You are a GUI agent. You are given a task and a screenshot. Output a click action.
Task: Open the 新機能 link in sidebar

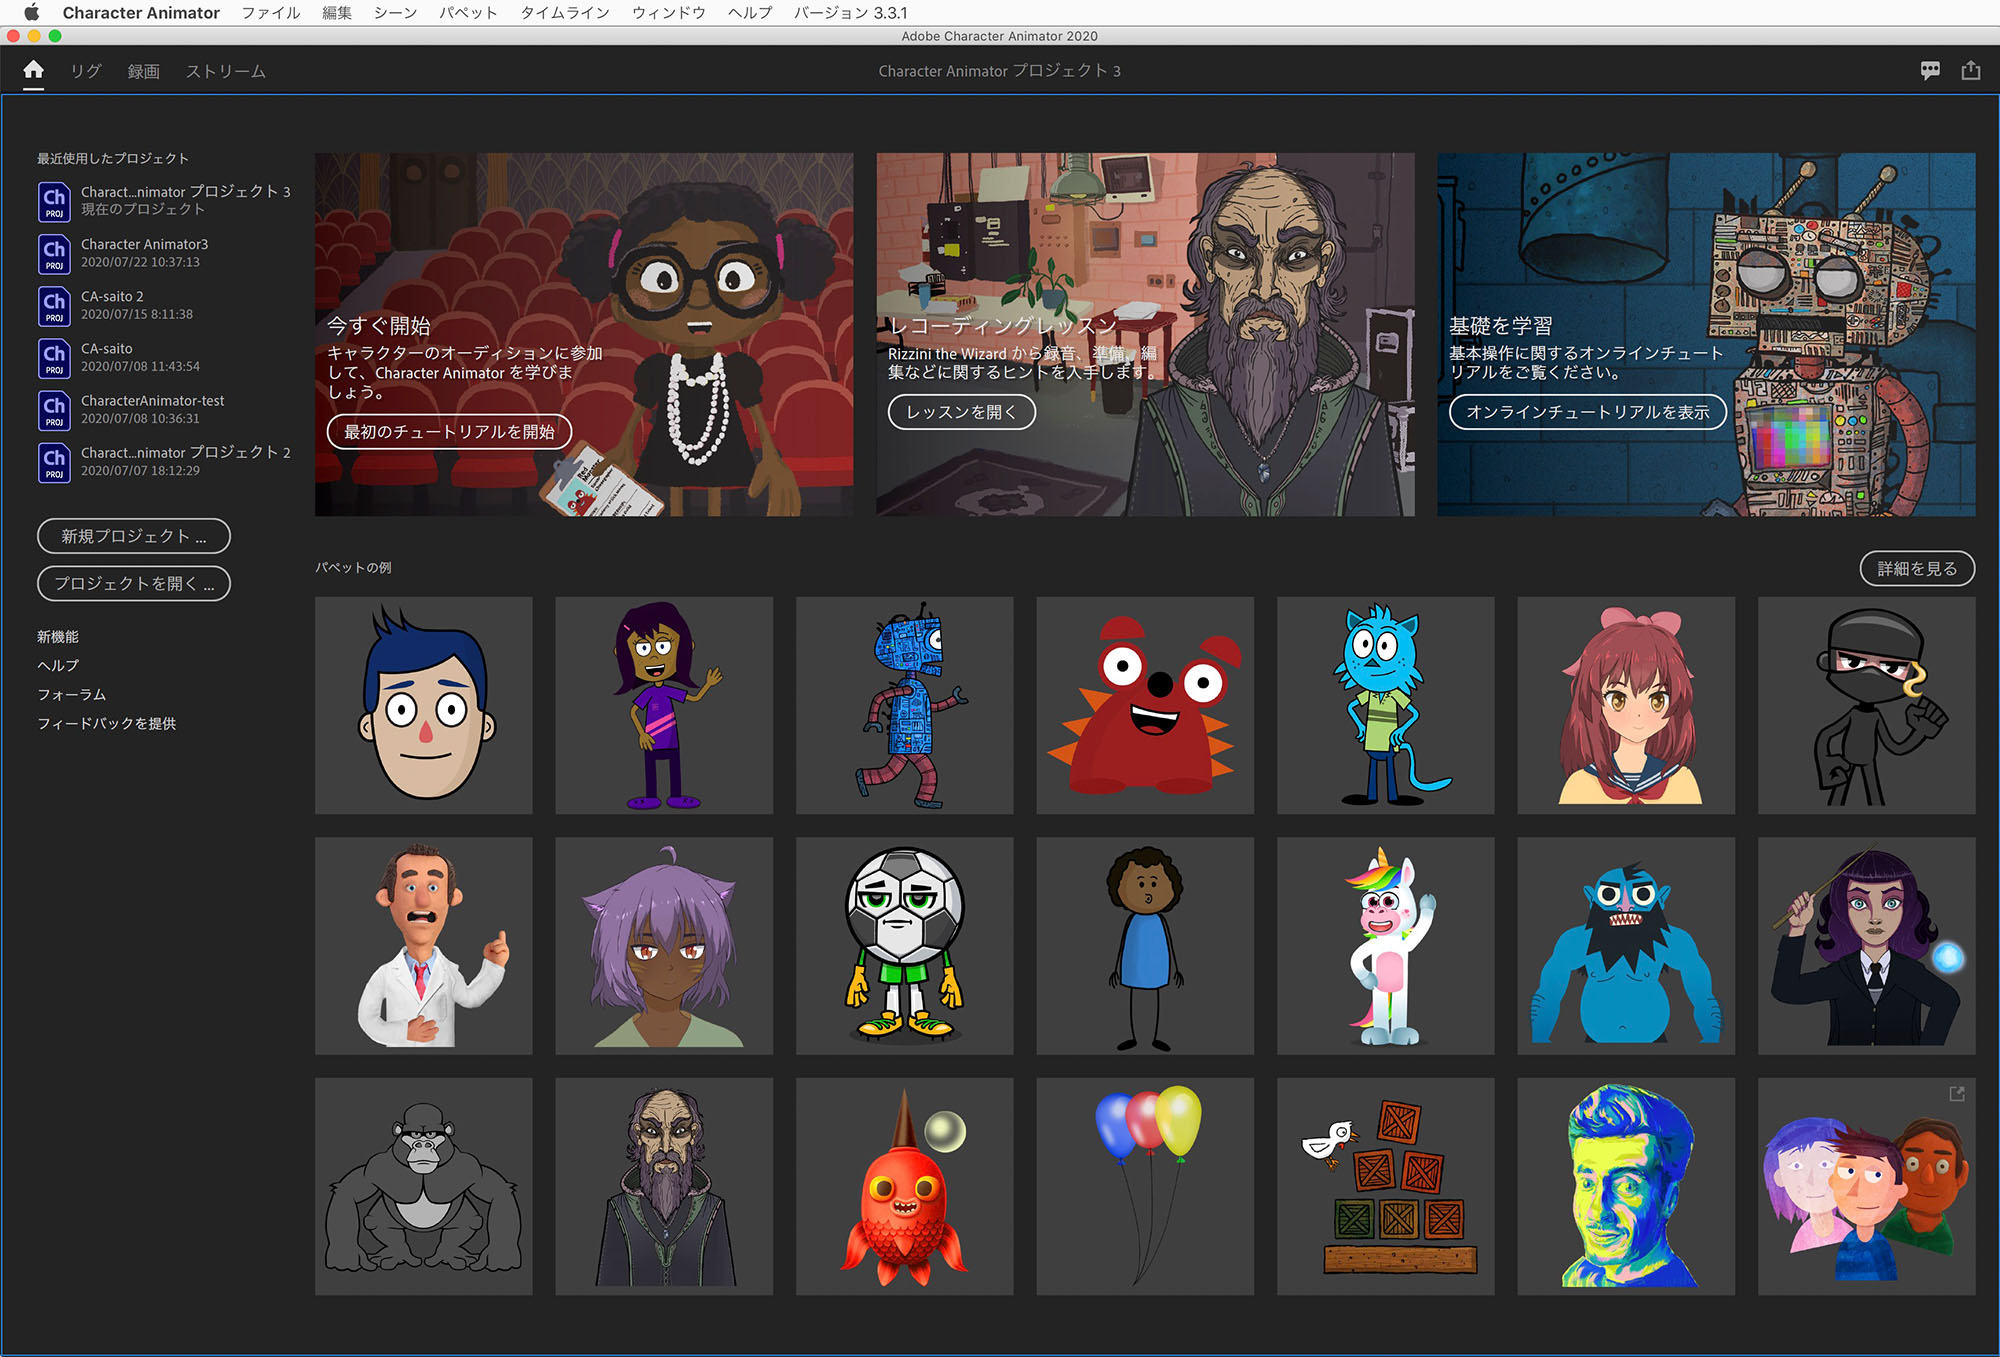58,636
